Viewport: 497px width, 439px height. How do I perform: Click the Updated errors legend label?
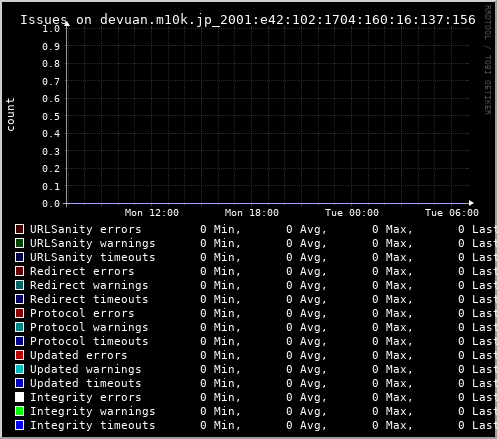pyautogui.click(x=79, y=355)
